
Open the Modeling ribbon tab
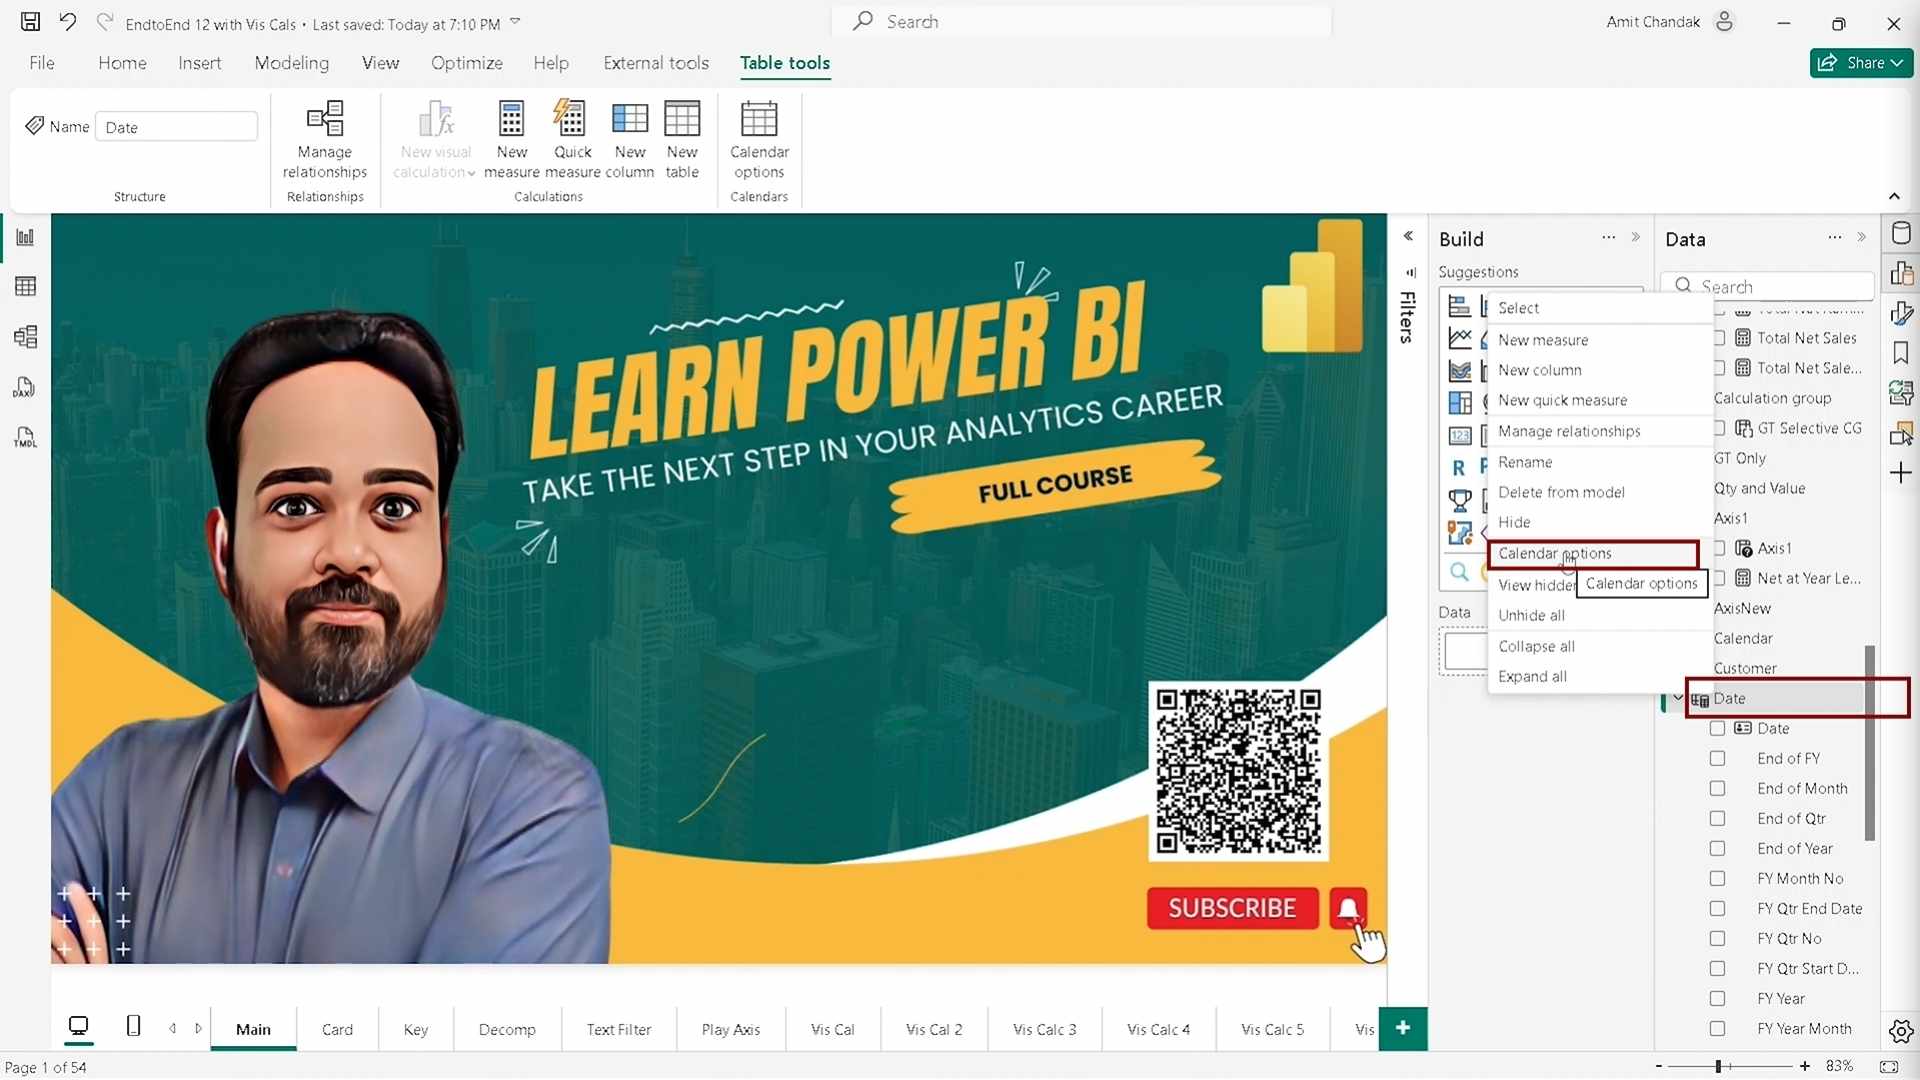pos(292,62)
